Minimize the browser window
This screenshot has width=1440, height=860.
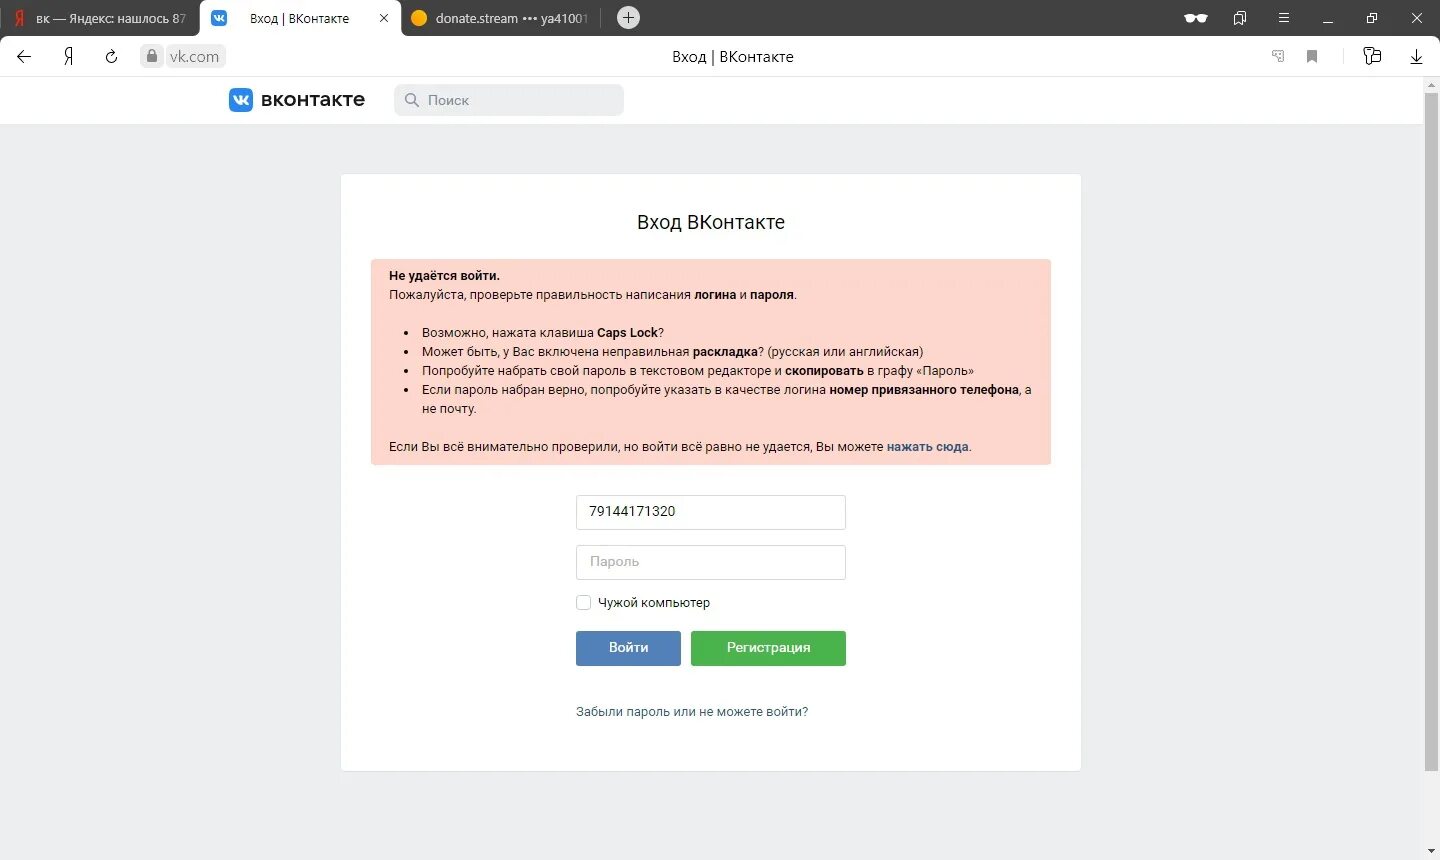pyautogui.click(x=1328, y=18)
